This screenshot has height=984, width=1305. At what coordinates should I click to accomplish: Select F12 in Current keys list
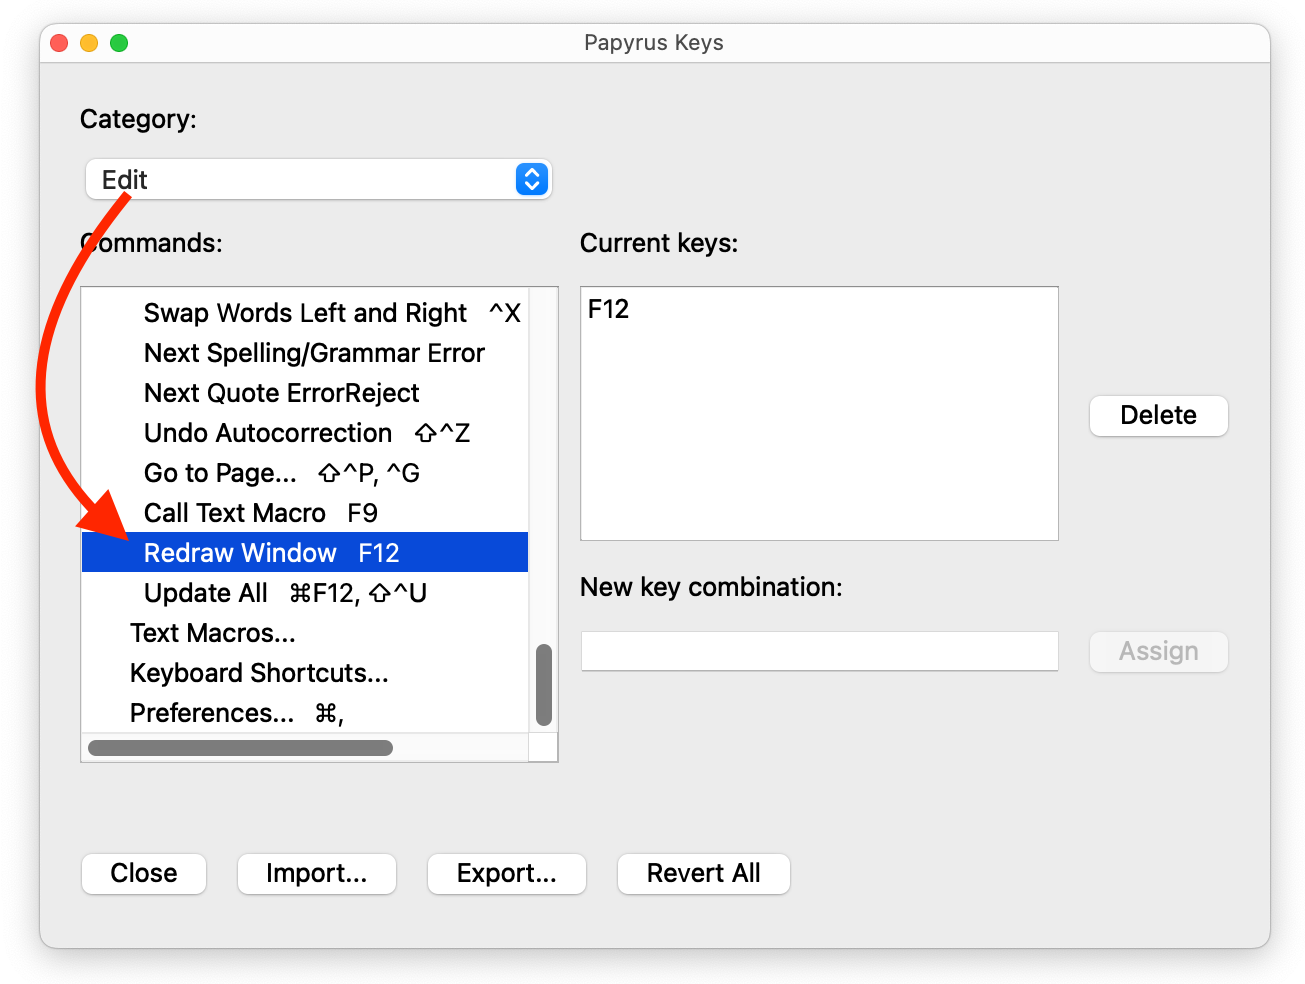[x=608, y=309]
